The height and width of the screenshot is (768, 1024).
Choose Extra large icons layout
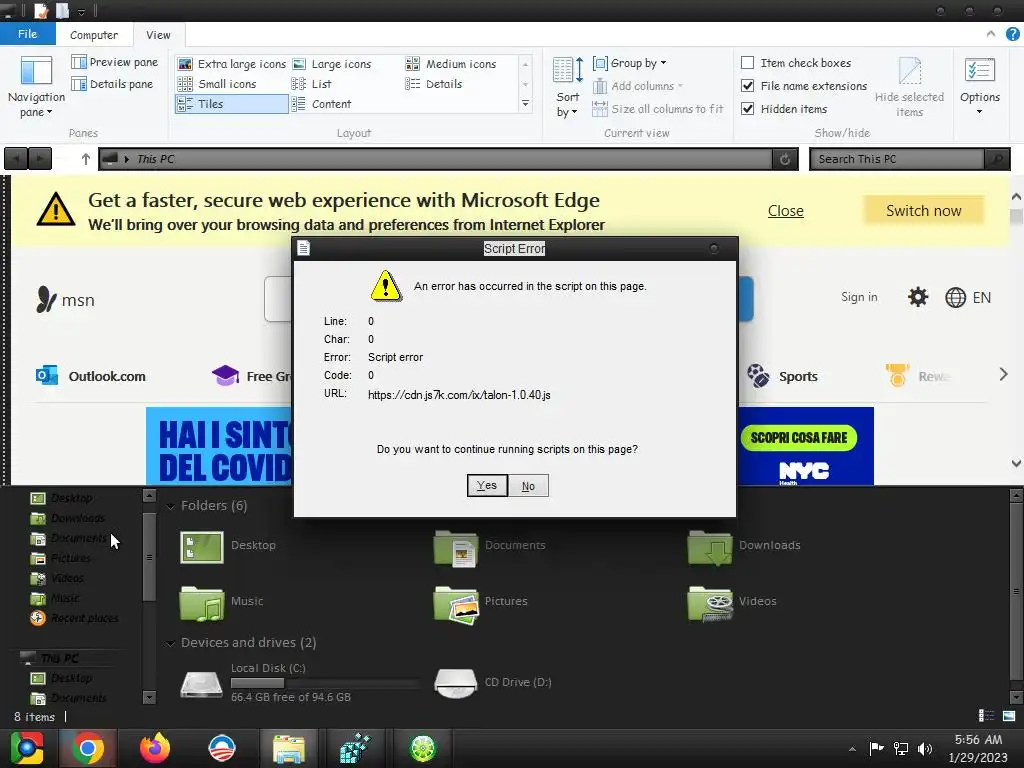(x=232, y=64)
